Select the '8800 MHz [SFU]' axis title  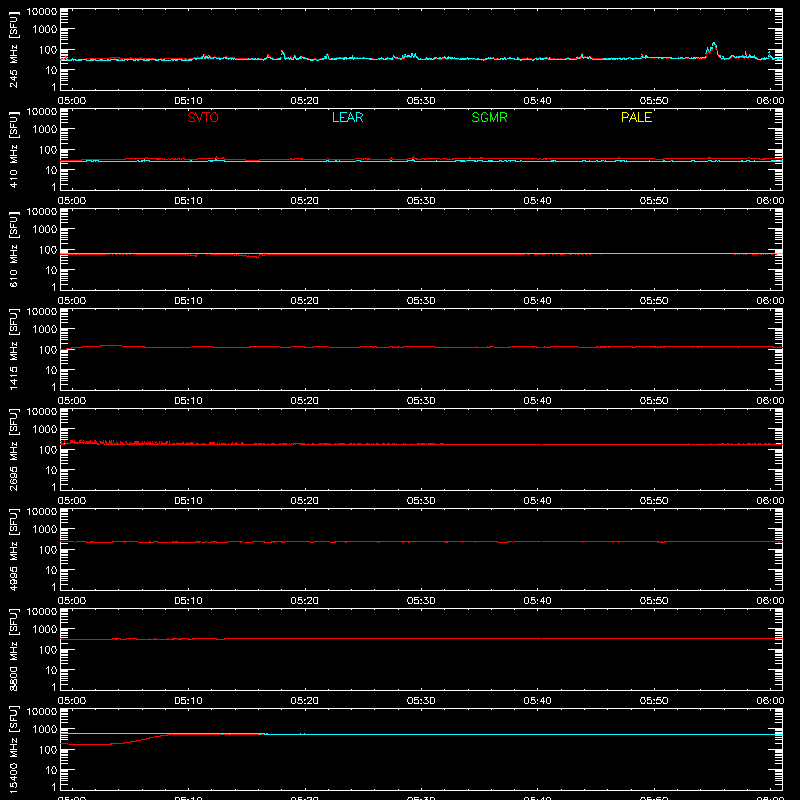[x=13, y=649]
